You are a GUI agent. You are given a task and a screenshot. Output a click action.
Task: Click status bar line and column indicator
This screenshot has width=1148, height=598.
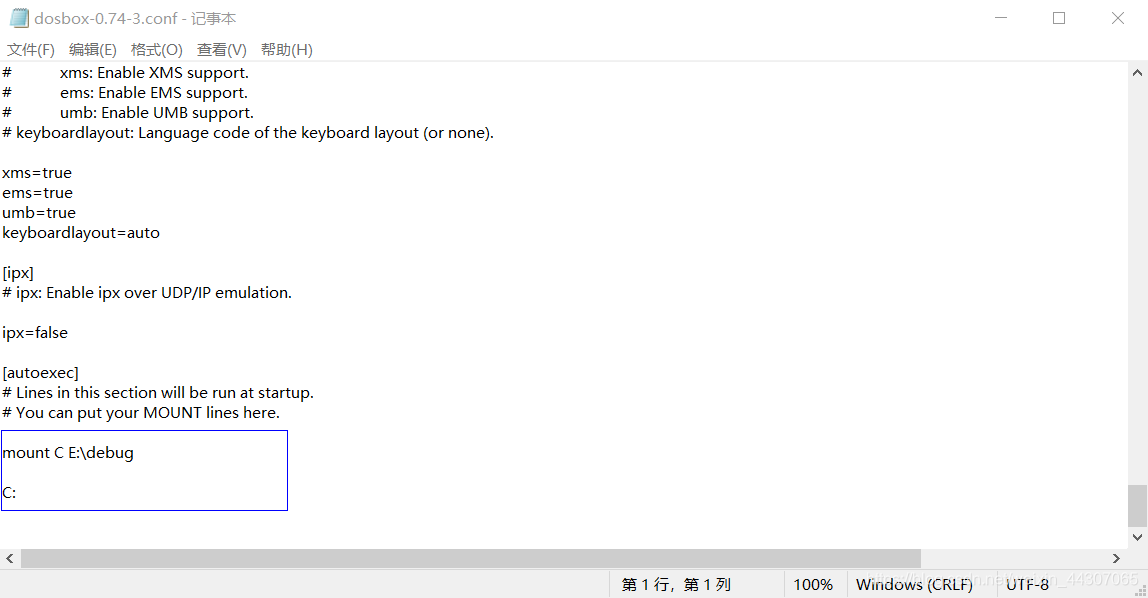click(676, 584)
